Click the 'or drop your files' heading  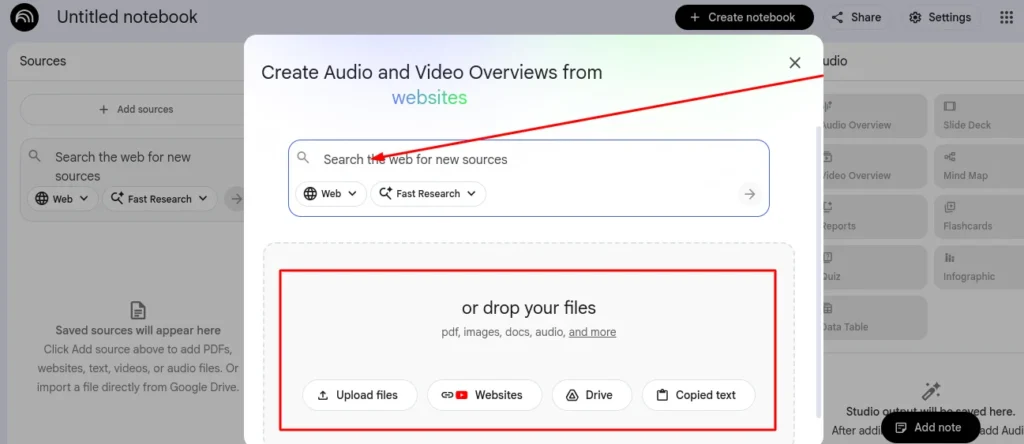[x=528, y=308]
